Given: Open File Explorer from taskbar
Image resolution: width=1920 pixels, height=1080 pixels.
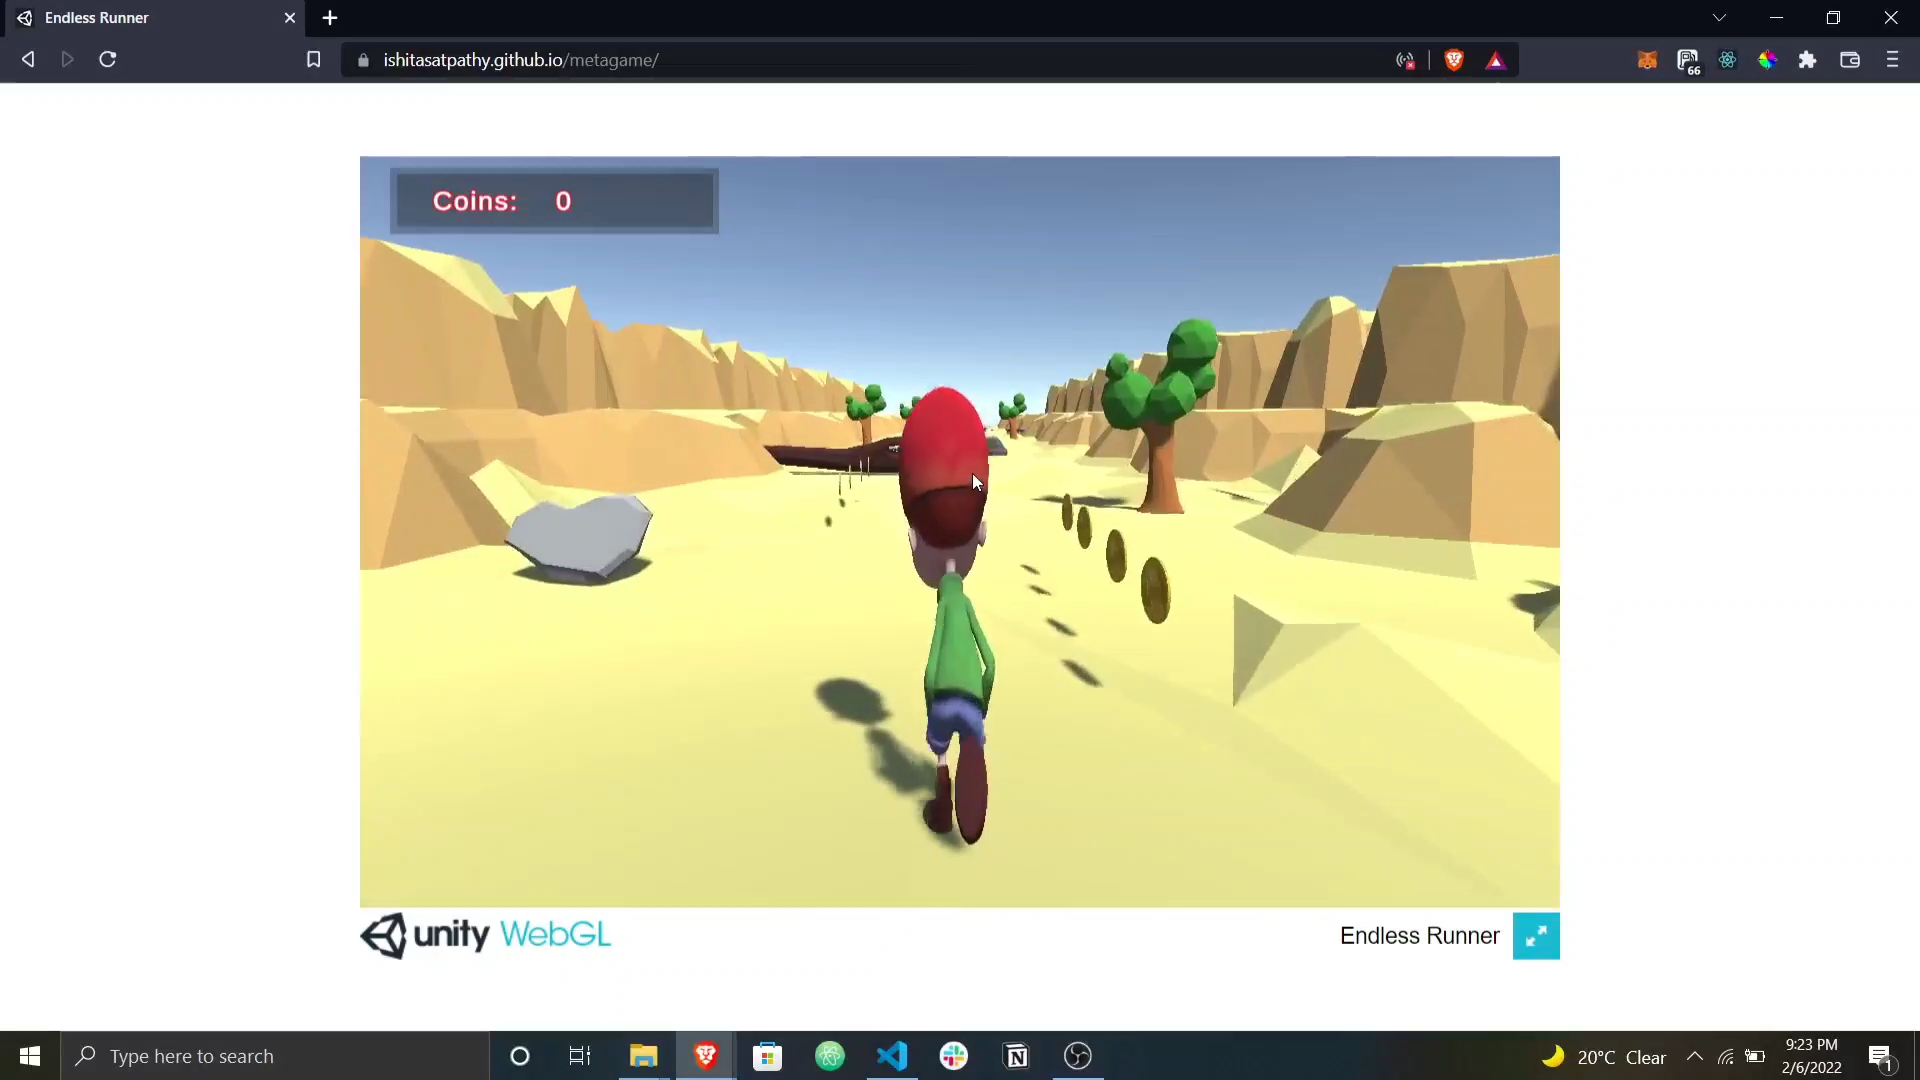Looking at the screenshot, I should coord(643,1056).
